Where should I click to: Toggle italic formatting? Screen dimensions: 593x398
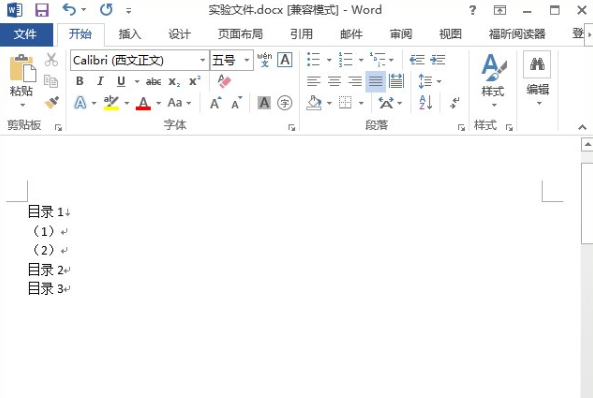100,81
